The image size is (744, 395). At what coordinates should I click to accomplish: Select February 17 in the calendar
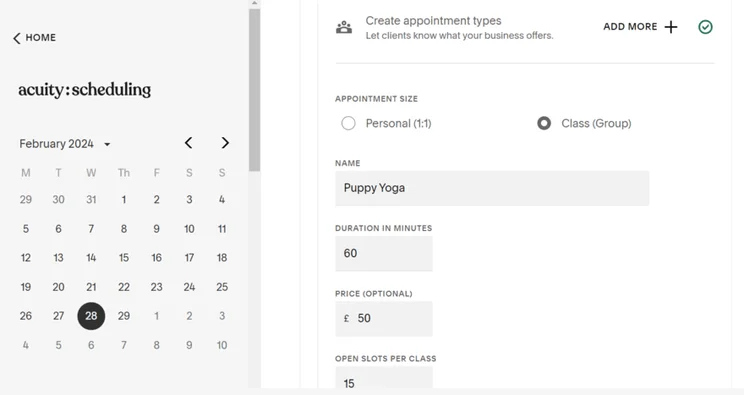(189, 258)
